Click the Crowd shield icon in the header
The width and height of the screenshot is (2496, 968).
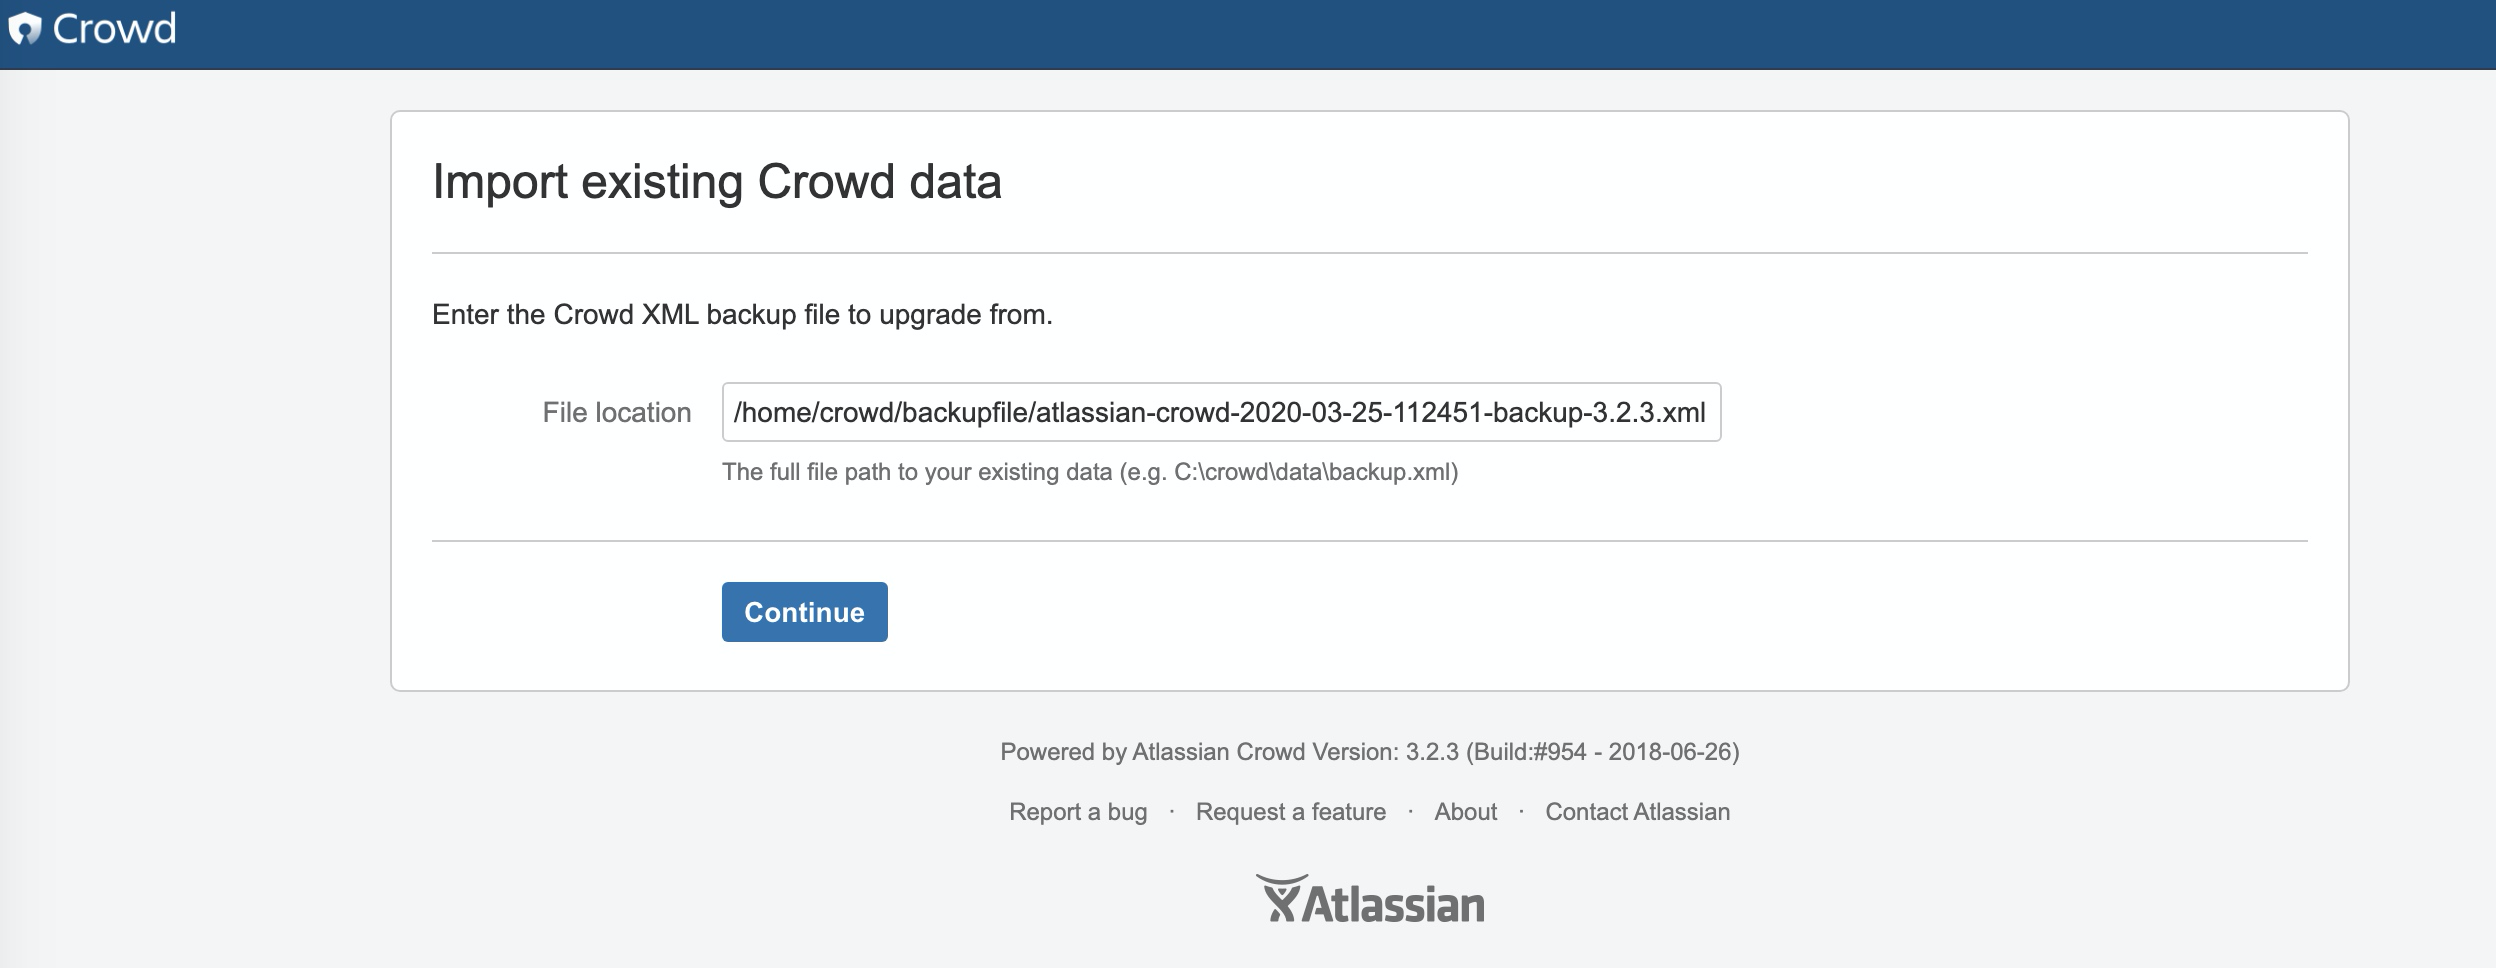click(25, 30)
